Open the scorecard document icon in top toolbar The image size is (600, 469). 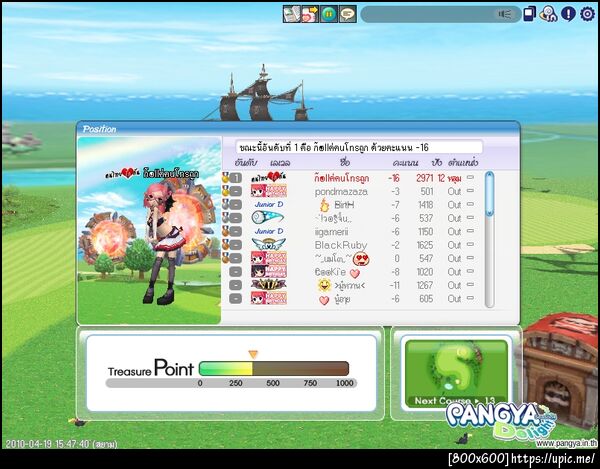coord(292,14)
